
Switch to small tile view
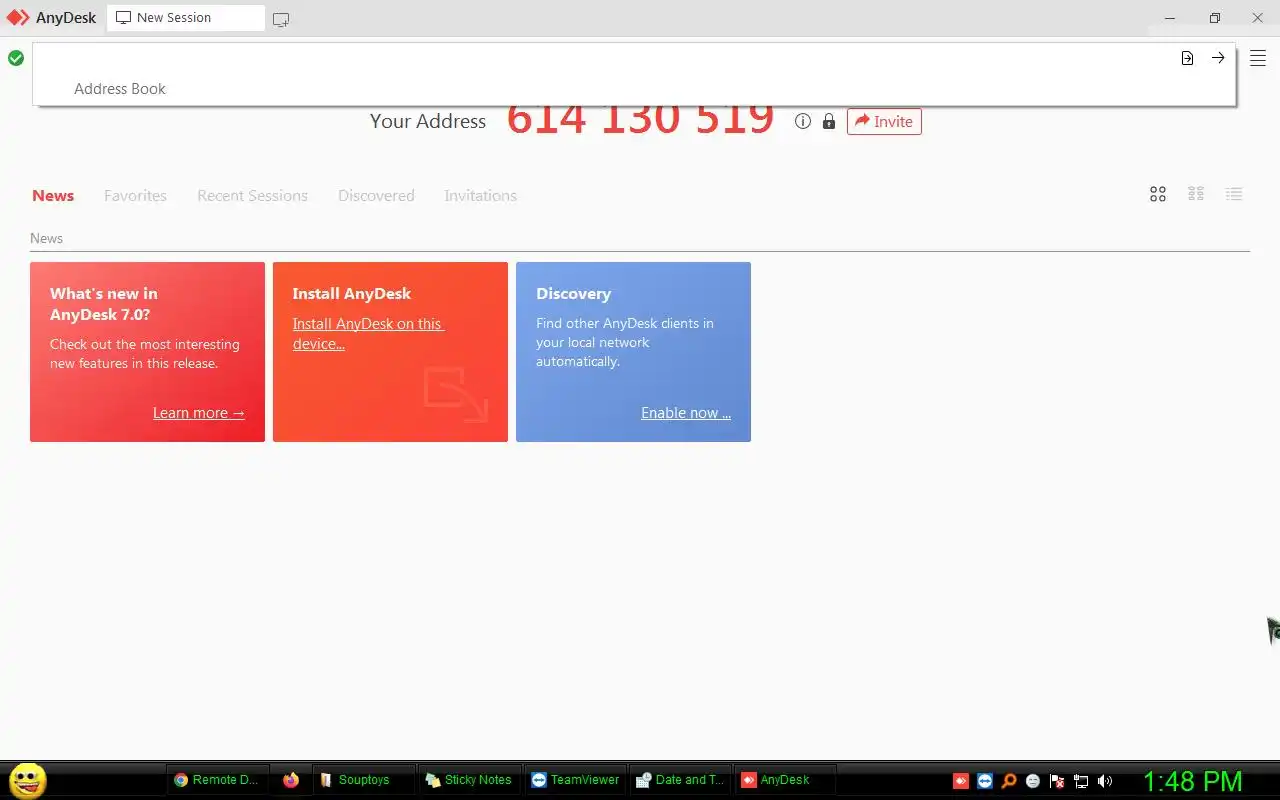pos(1196,194)
